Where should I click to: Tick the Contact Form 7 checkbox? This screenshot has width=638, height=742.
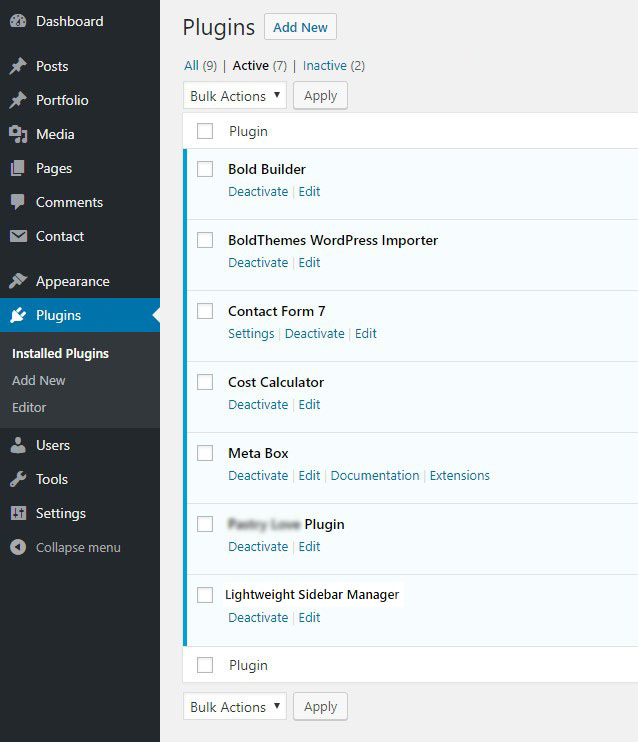click(205, 311)
